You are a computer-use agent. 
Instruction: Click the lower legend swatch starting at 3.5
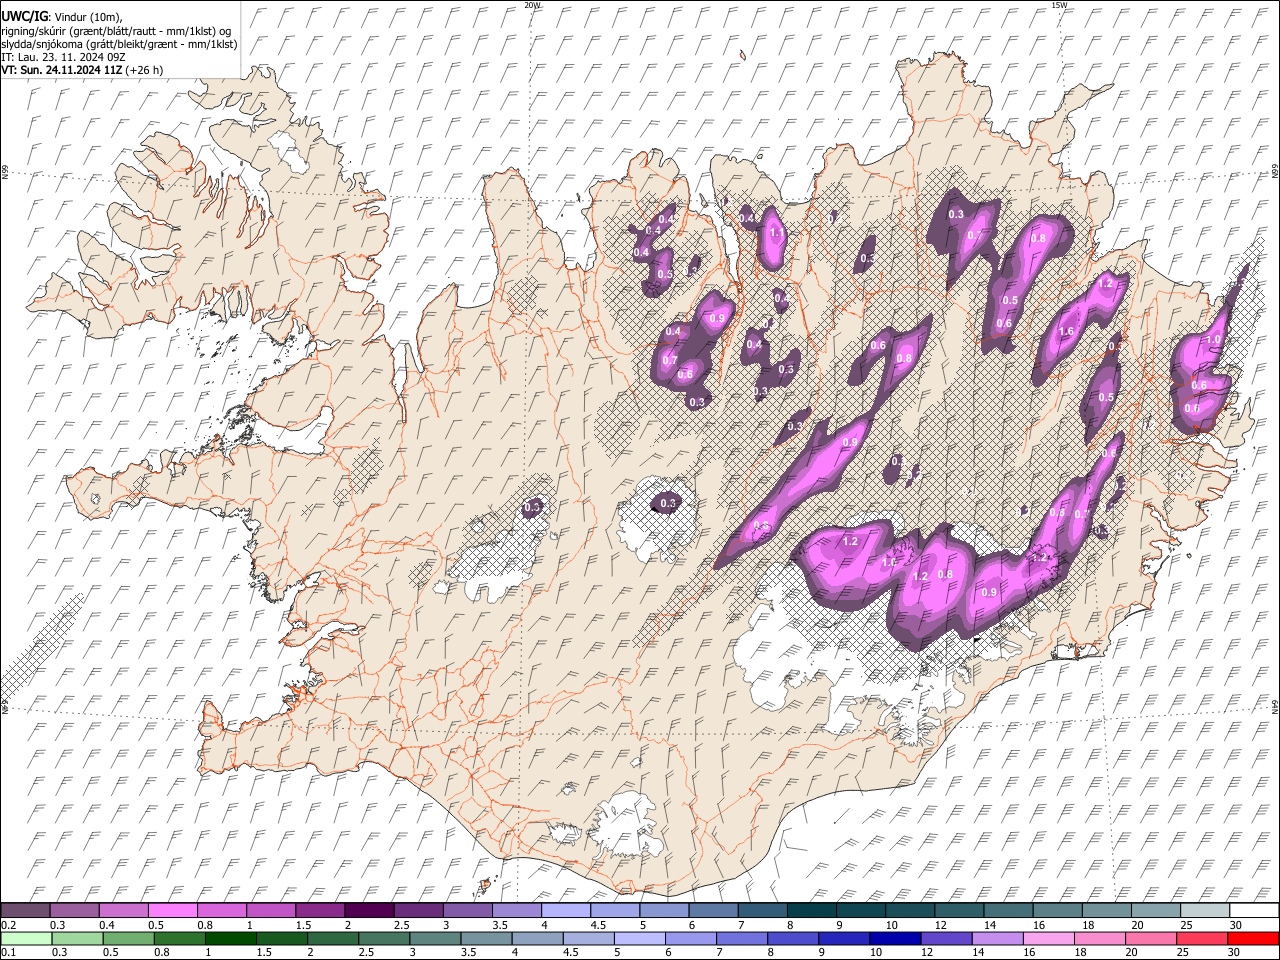pyautogui.click(x=487, y=938)
